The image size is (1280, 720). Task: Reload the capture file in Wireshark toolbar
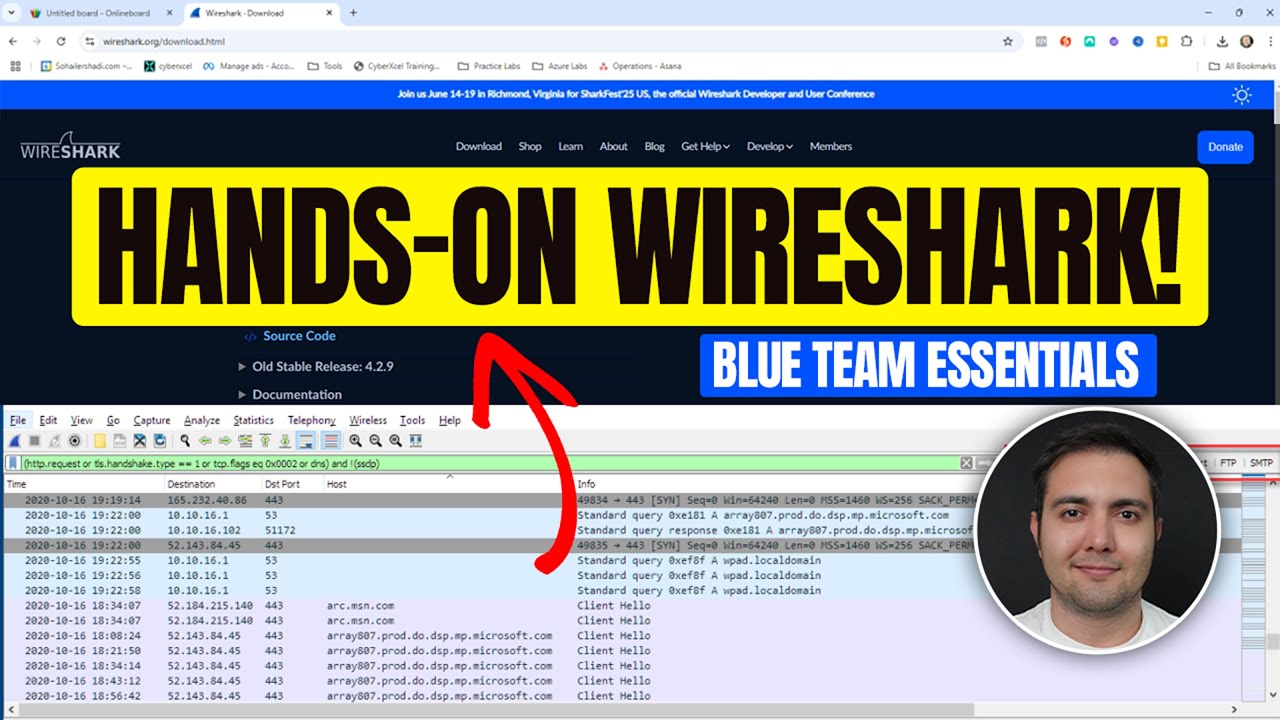point(160,441)
